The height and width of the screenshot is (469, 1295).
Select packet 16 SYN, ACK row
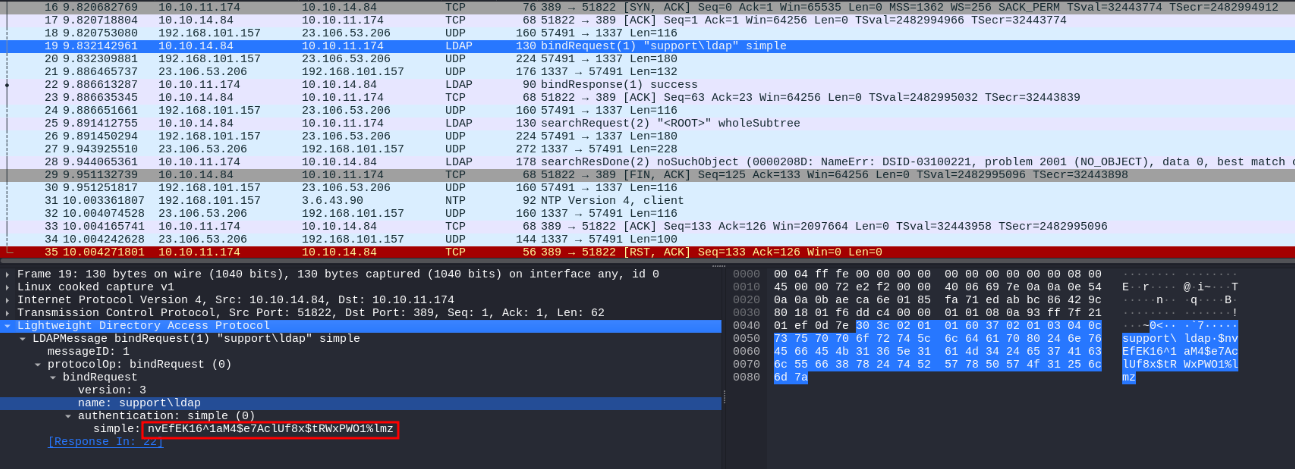coord(600,7)
